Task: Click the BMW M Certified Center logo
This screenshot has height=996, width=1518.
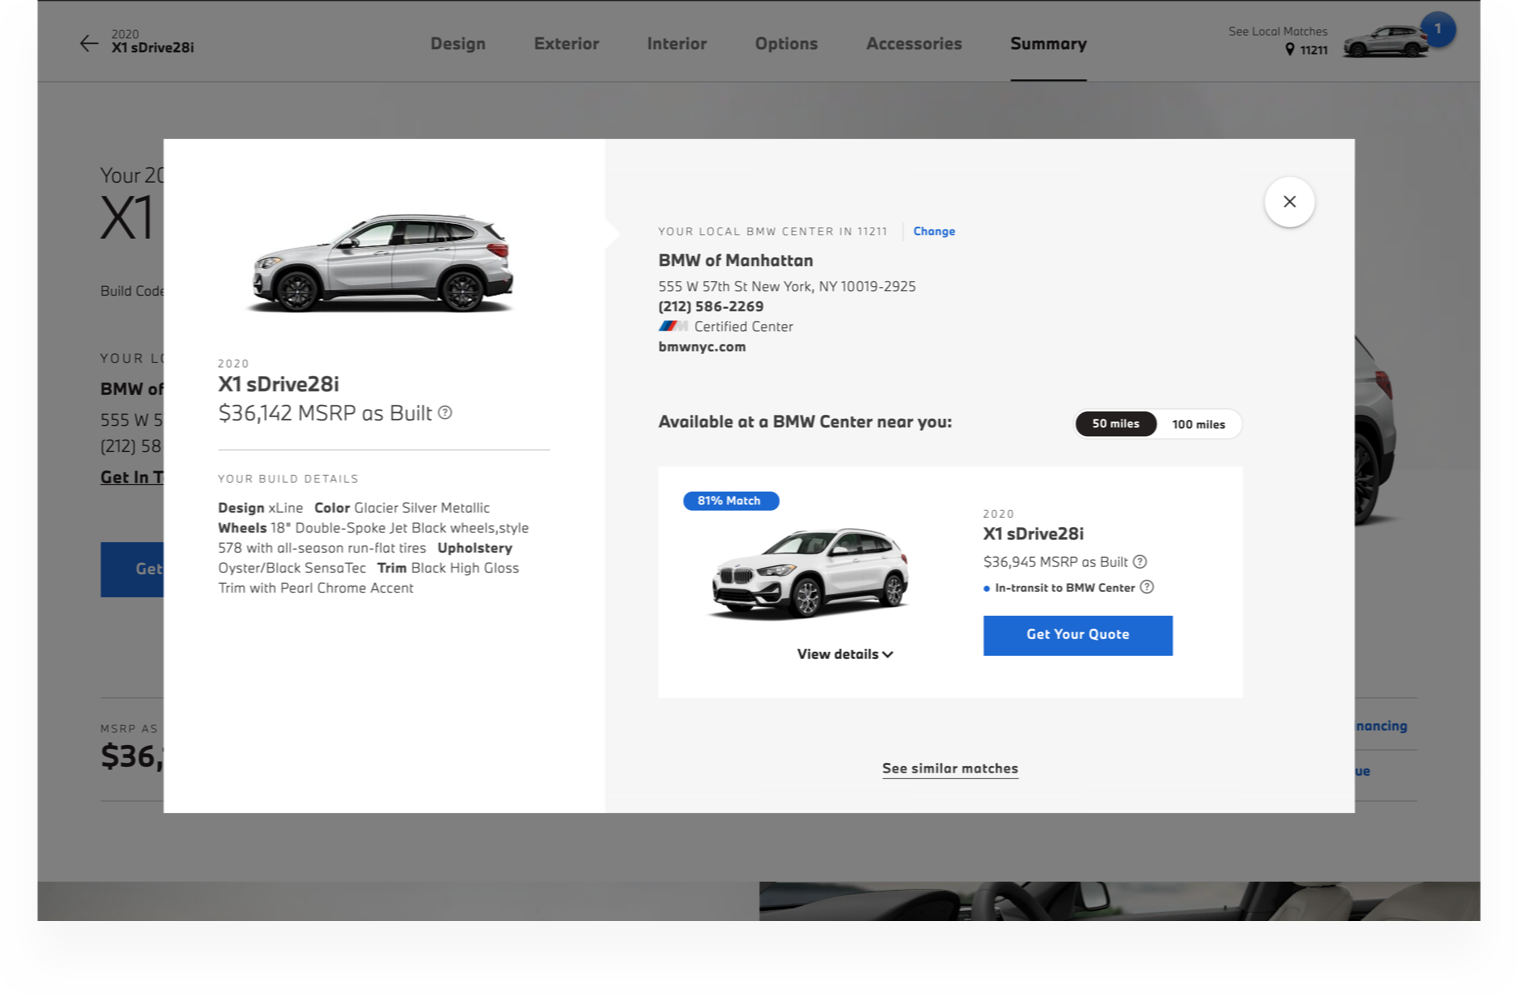Action: click(672, 326)
